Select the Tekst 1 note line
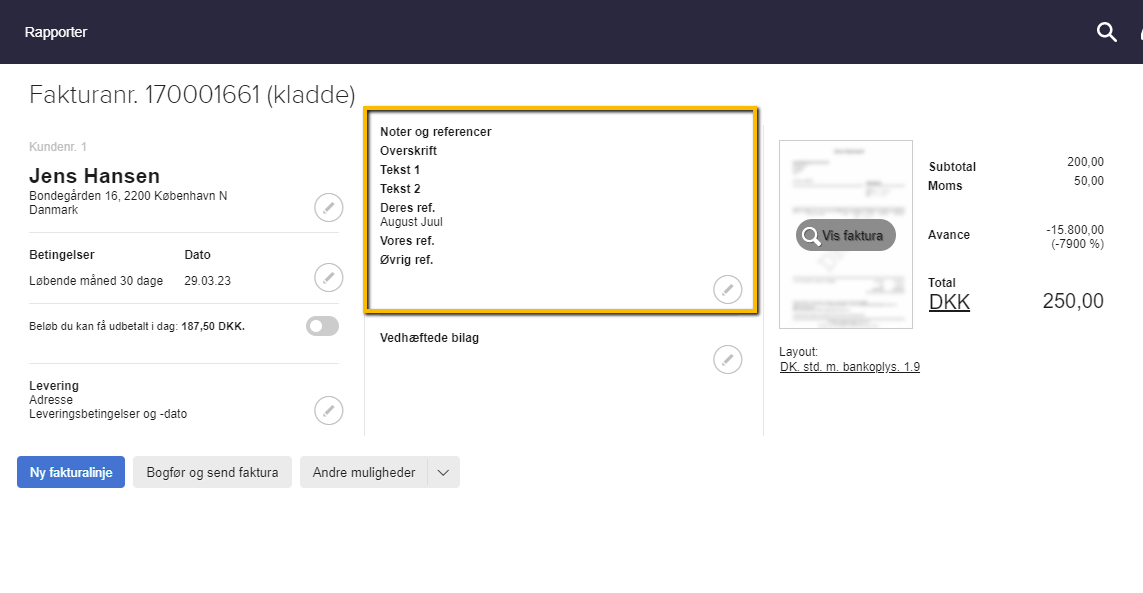This screenshot has width=1143, height=593. pos(400,169)
